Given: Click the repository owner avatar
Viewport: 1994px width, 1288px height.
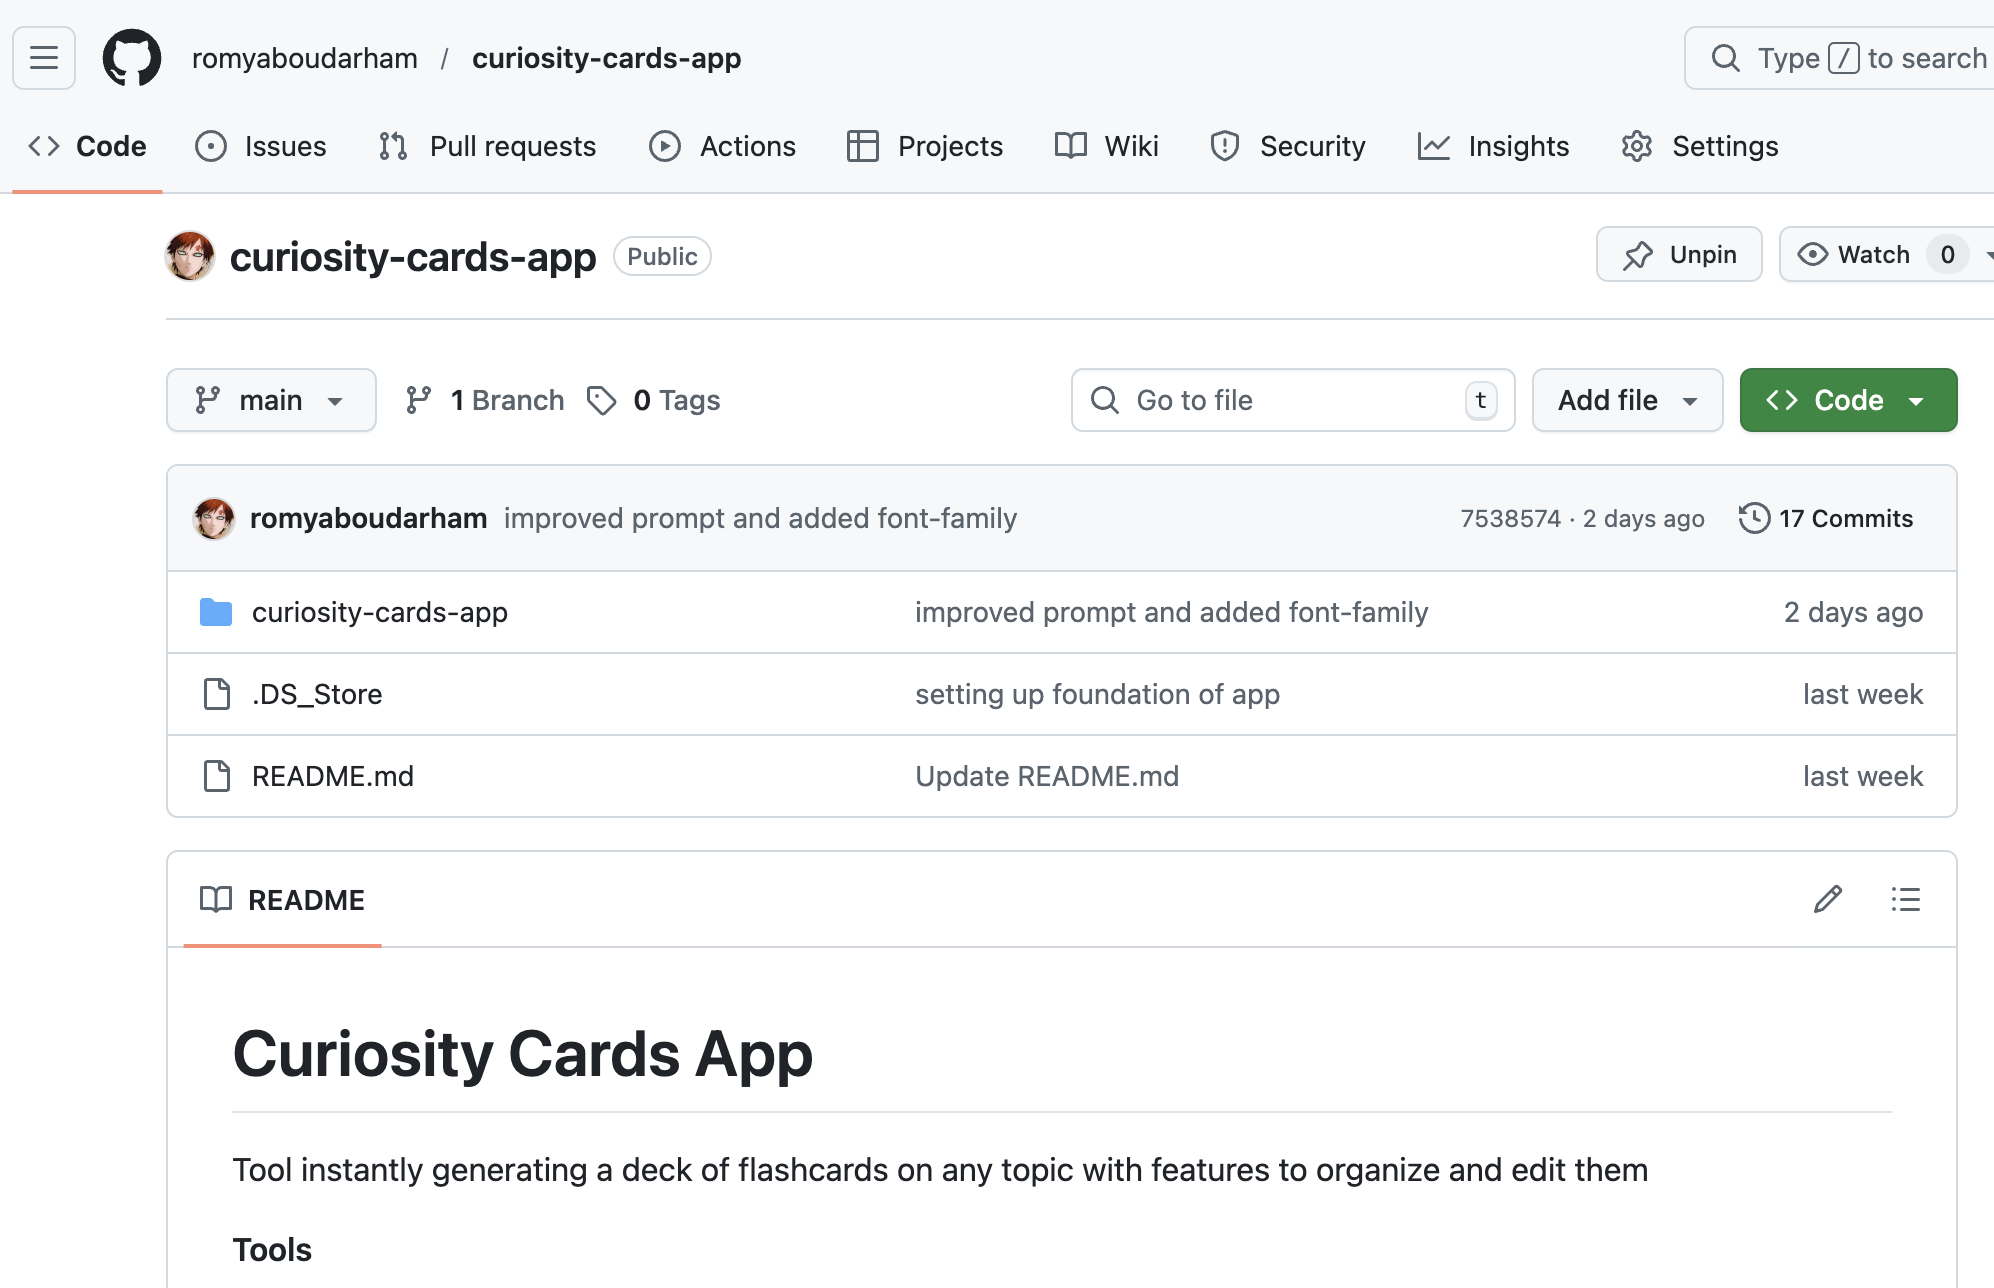Looking at the screenshot, I should click(190, 256).
